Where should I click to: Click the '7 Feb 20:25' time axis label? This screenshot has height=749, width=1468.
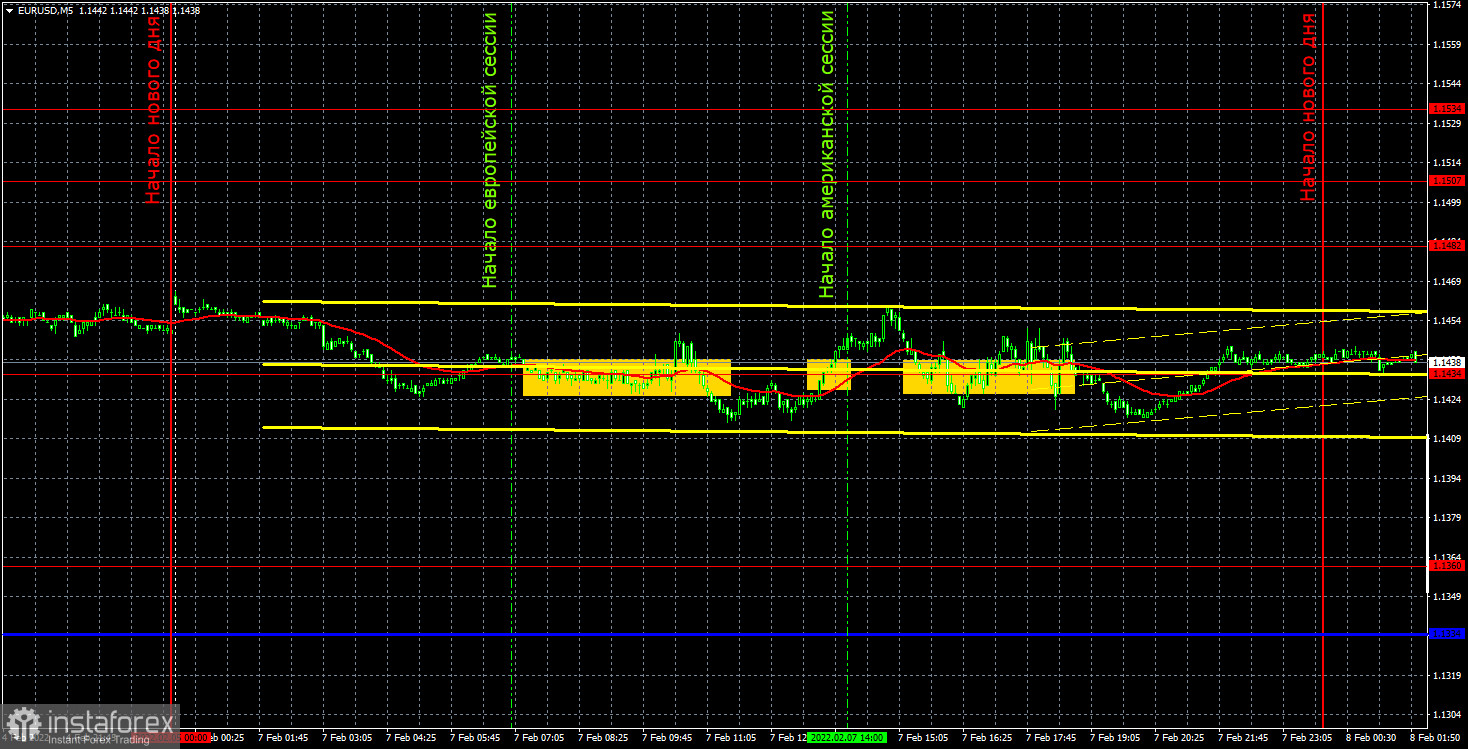tap(1179, 737)
